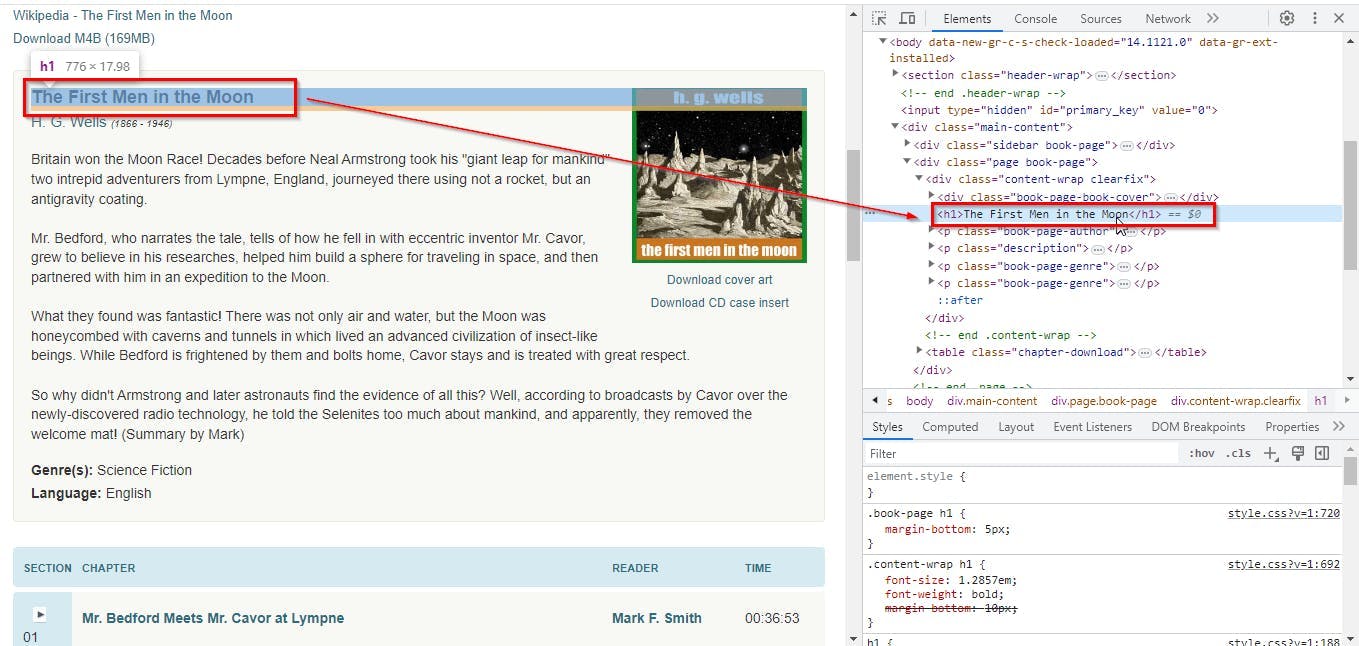Expand the description paragraph node
This screenshot has width=1359, height=646.
point(931,248)
